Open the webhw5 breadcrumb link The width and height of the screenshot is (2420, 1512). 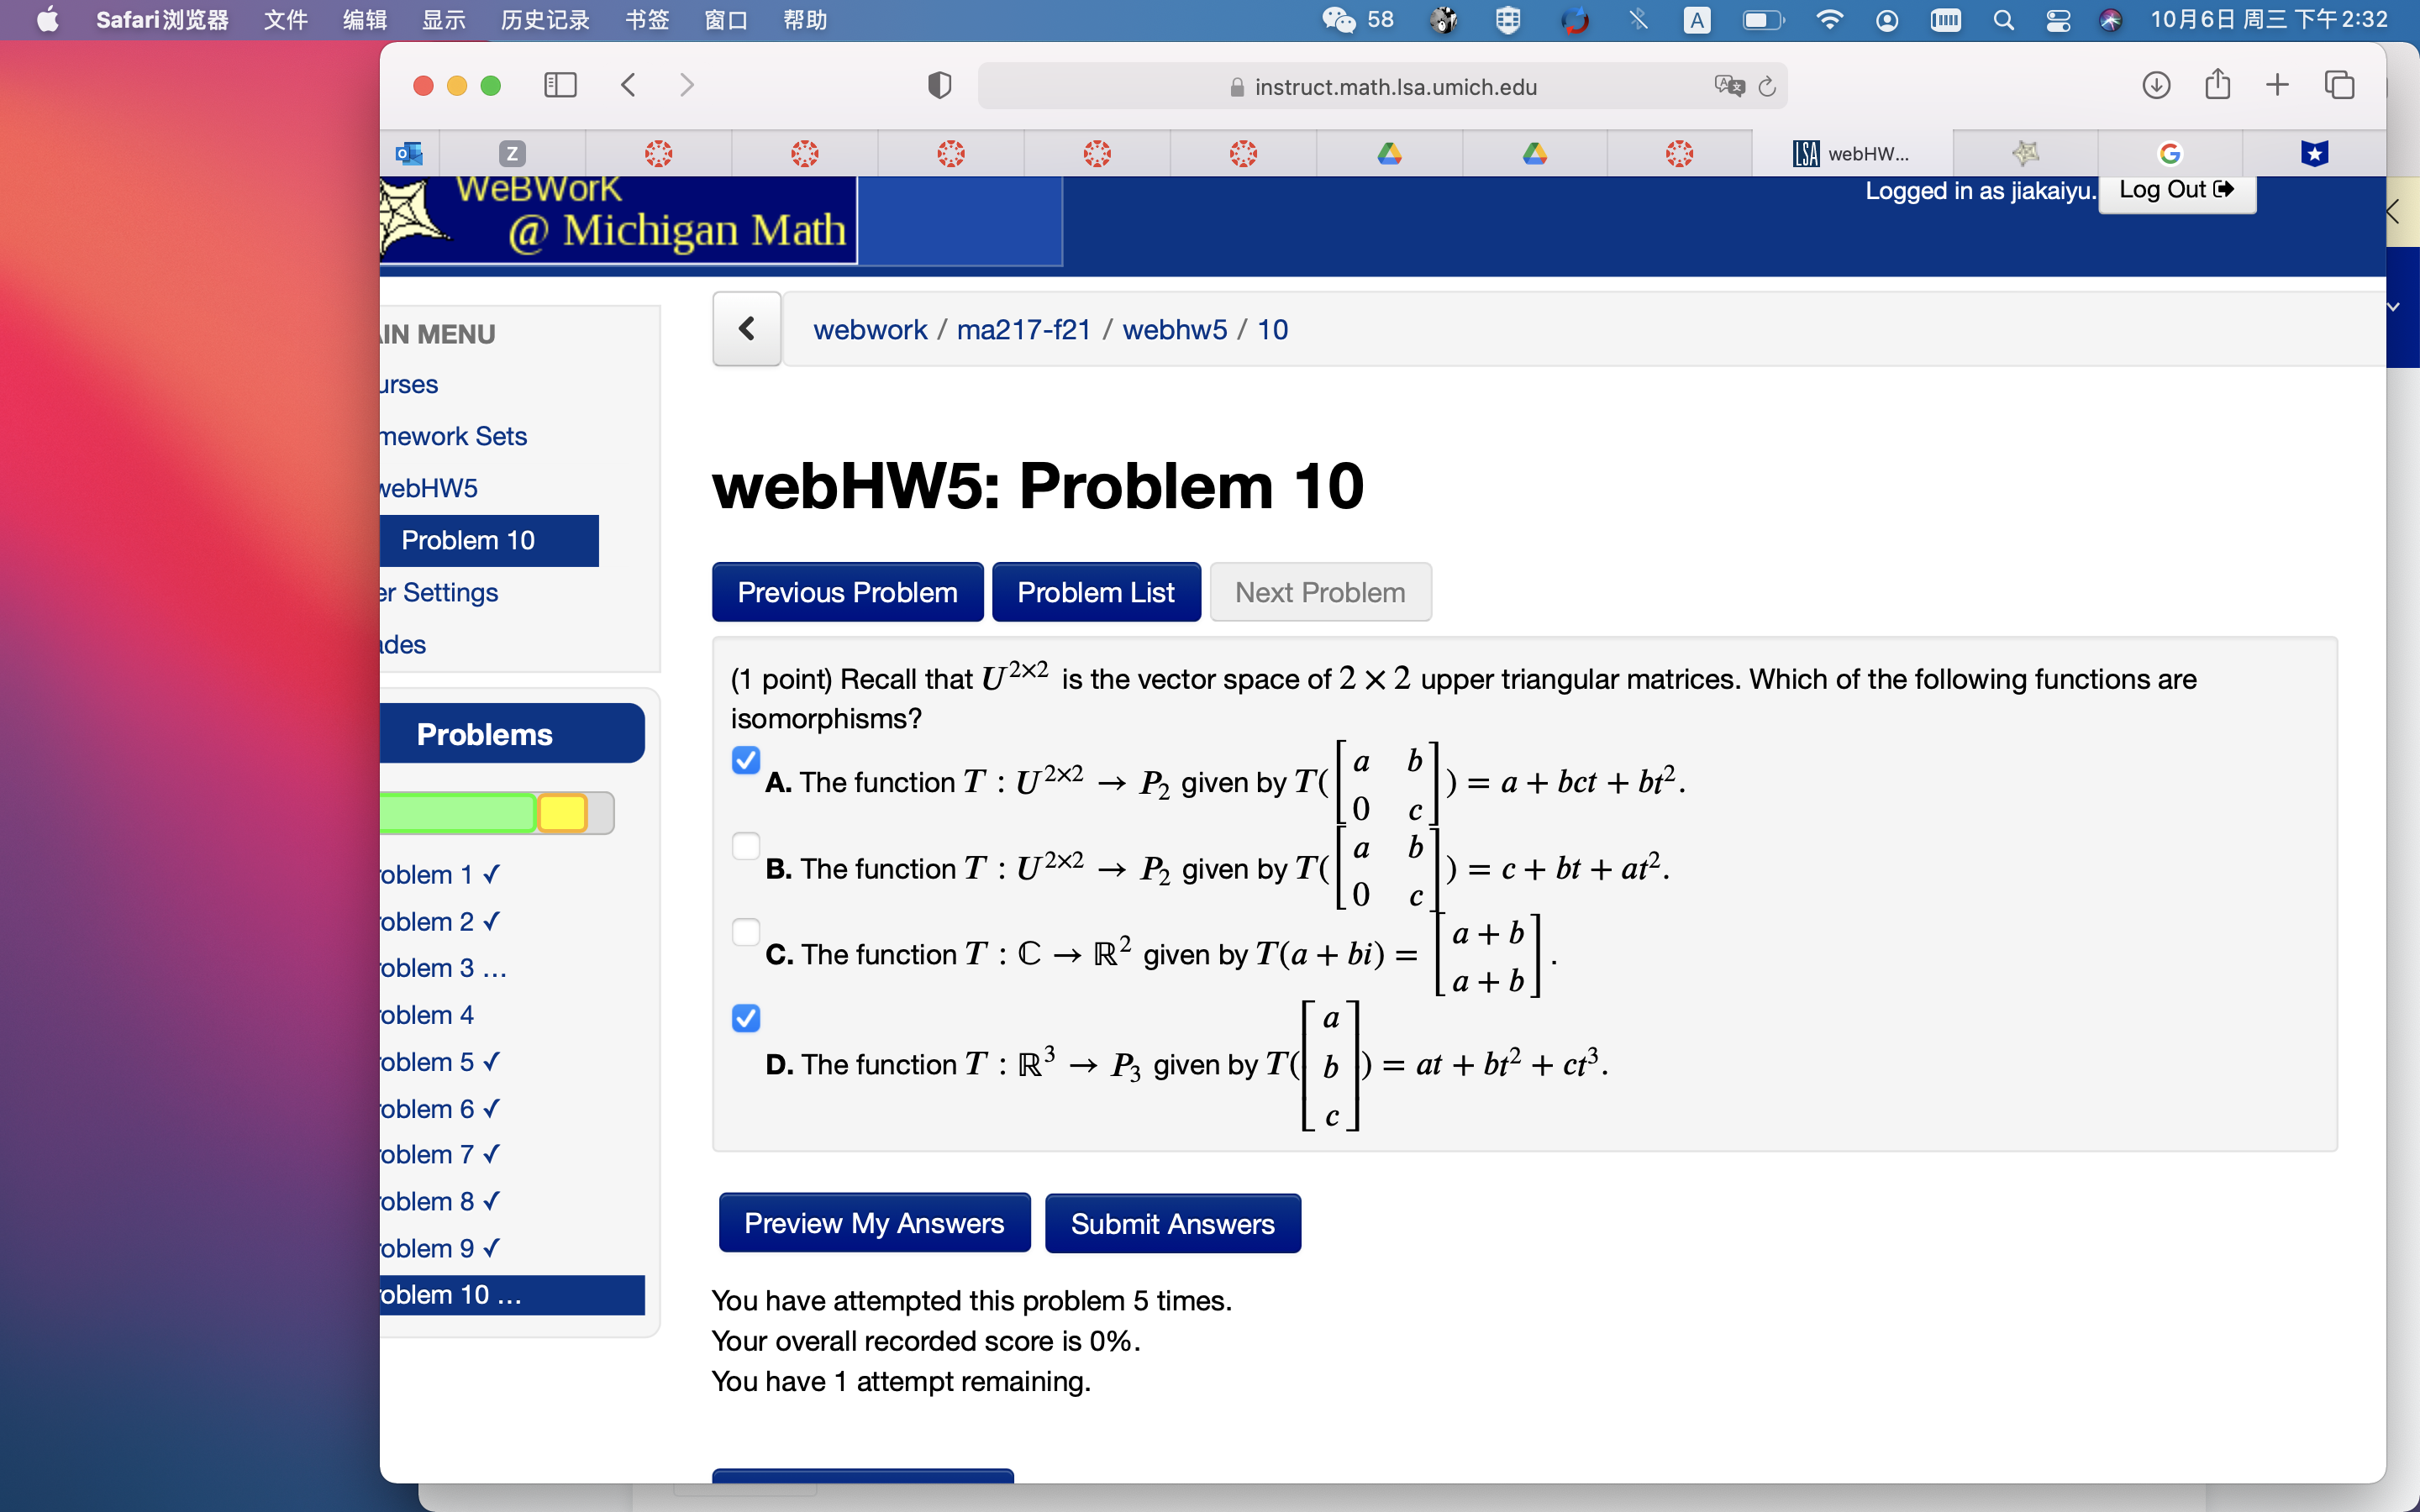click(1174, 330)
